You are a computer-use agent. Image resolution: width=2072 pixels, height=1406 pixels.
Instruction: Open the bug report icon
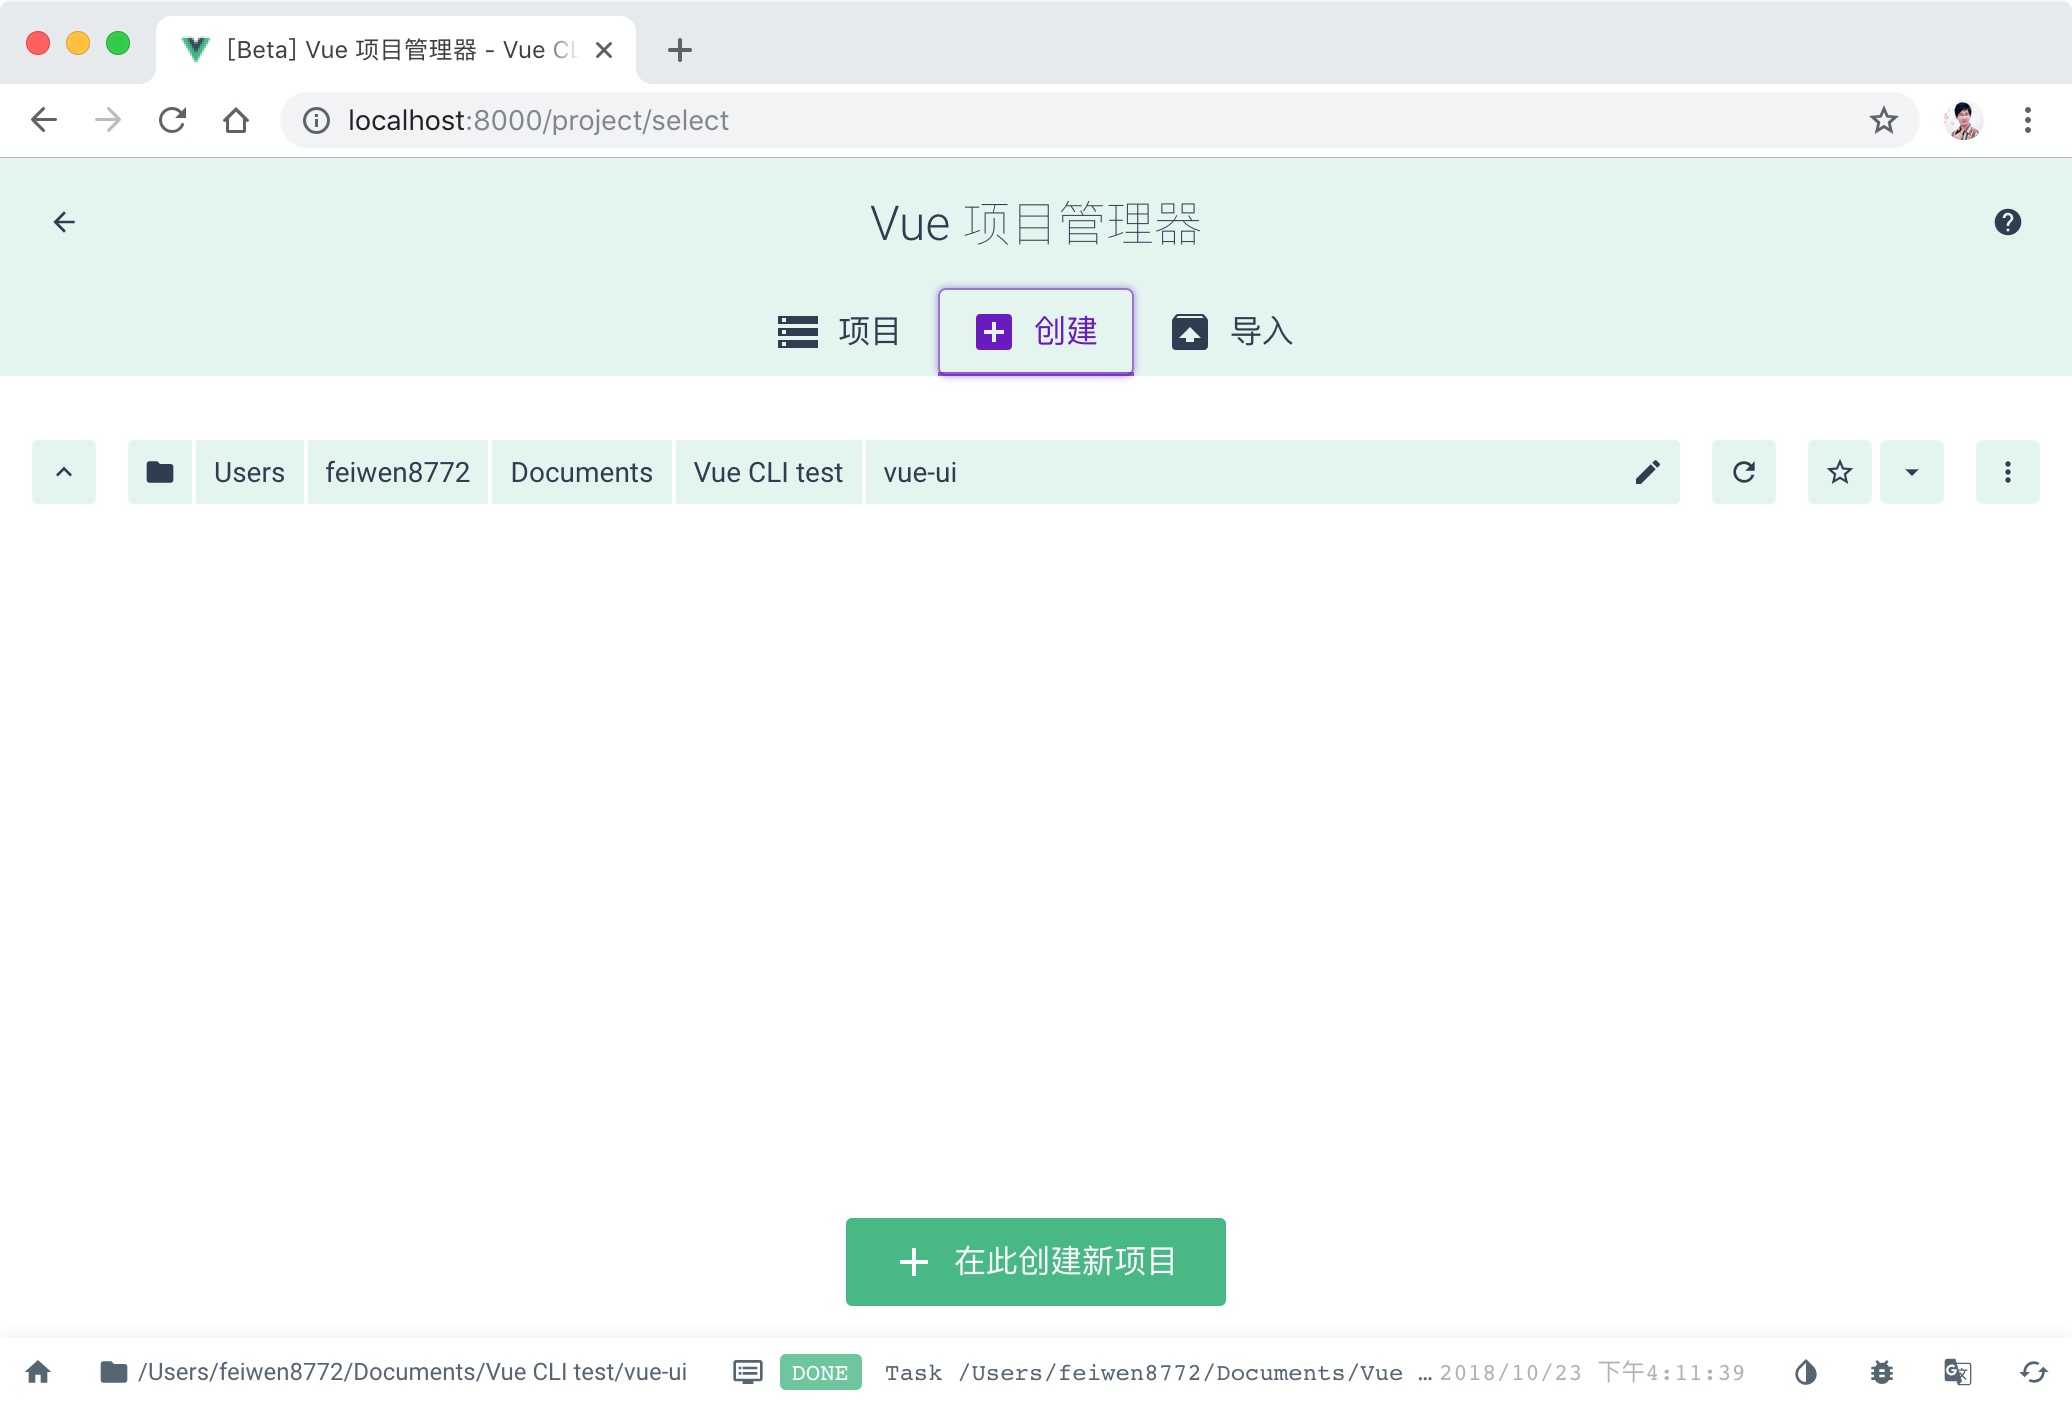[x=1882, y=1372]
